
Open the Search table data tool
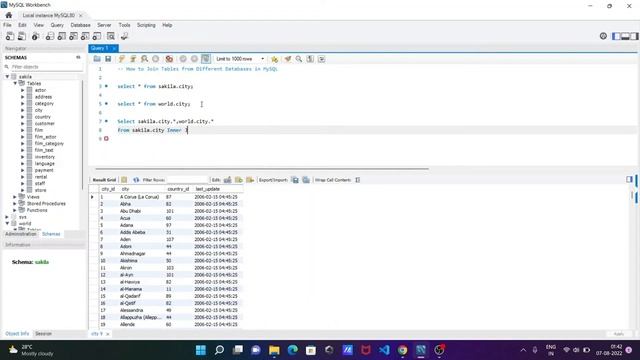[x=111, y=36]
